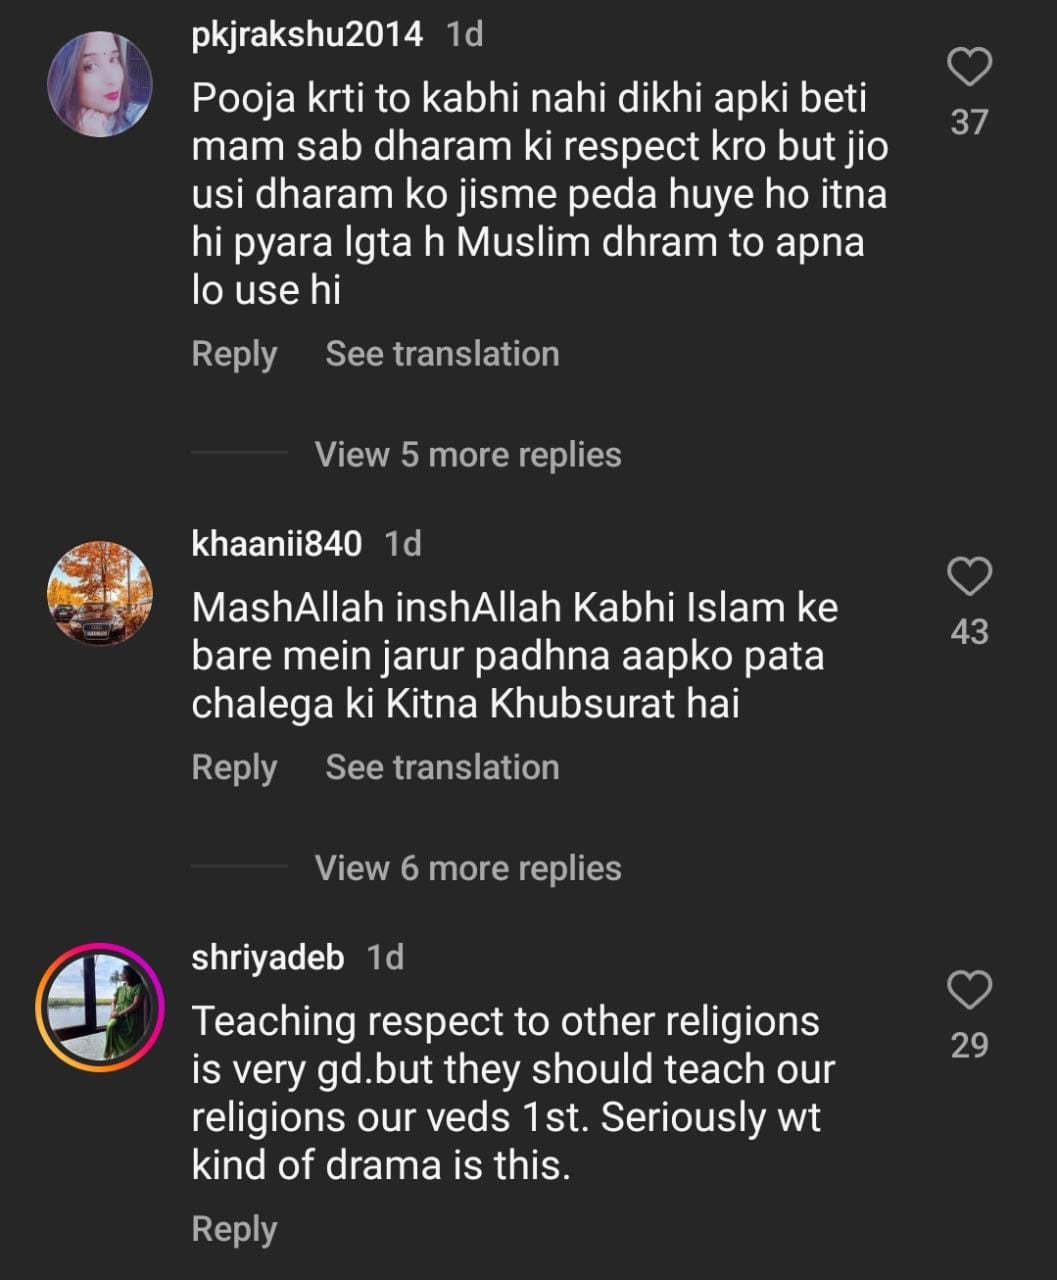Reply to pkjrakshu2014's comment
Image resolution: width=1057 pixels, height=1280 pixels.
(x=234, y=354)
